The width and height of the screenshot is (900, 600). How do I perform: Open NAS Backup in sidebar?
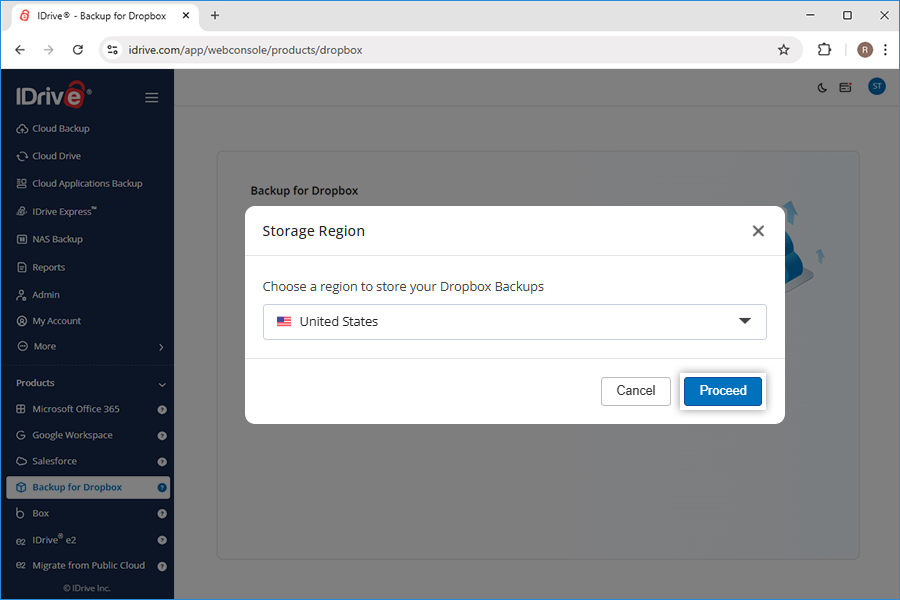point(57,239)
